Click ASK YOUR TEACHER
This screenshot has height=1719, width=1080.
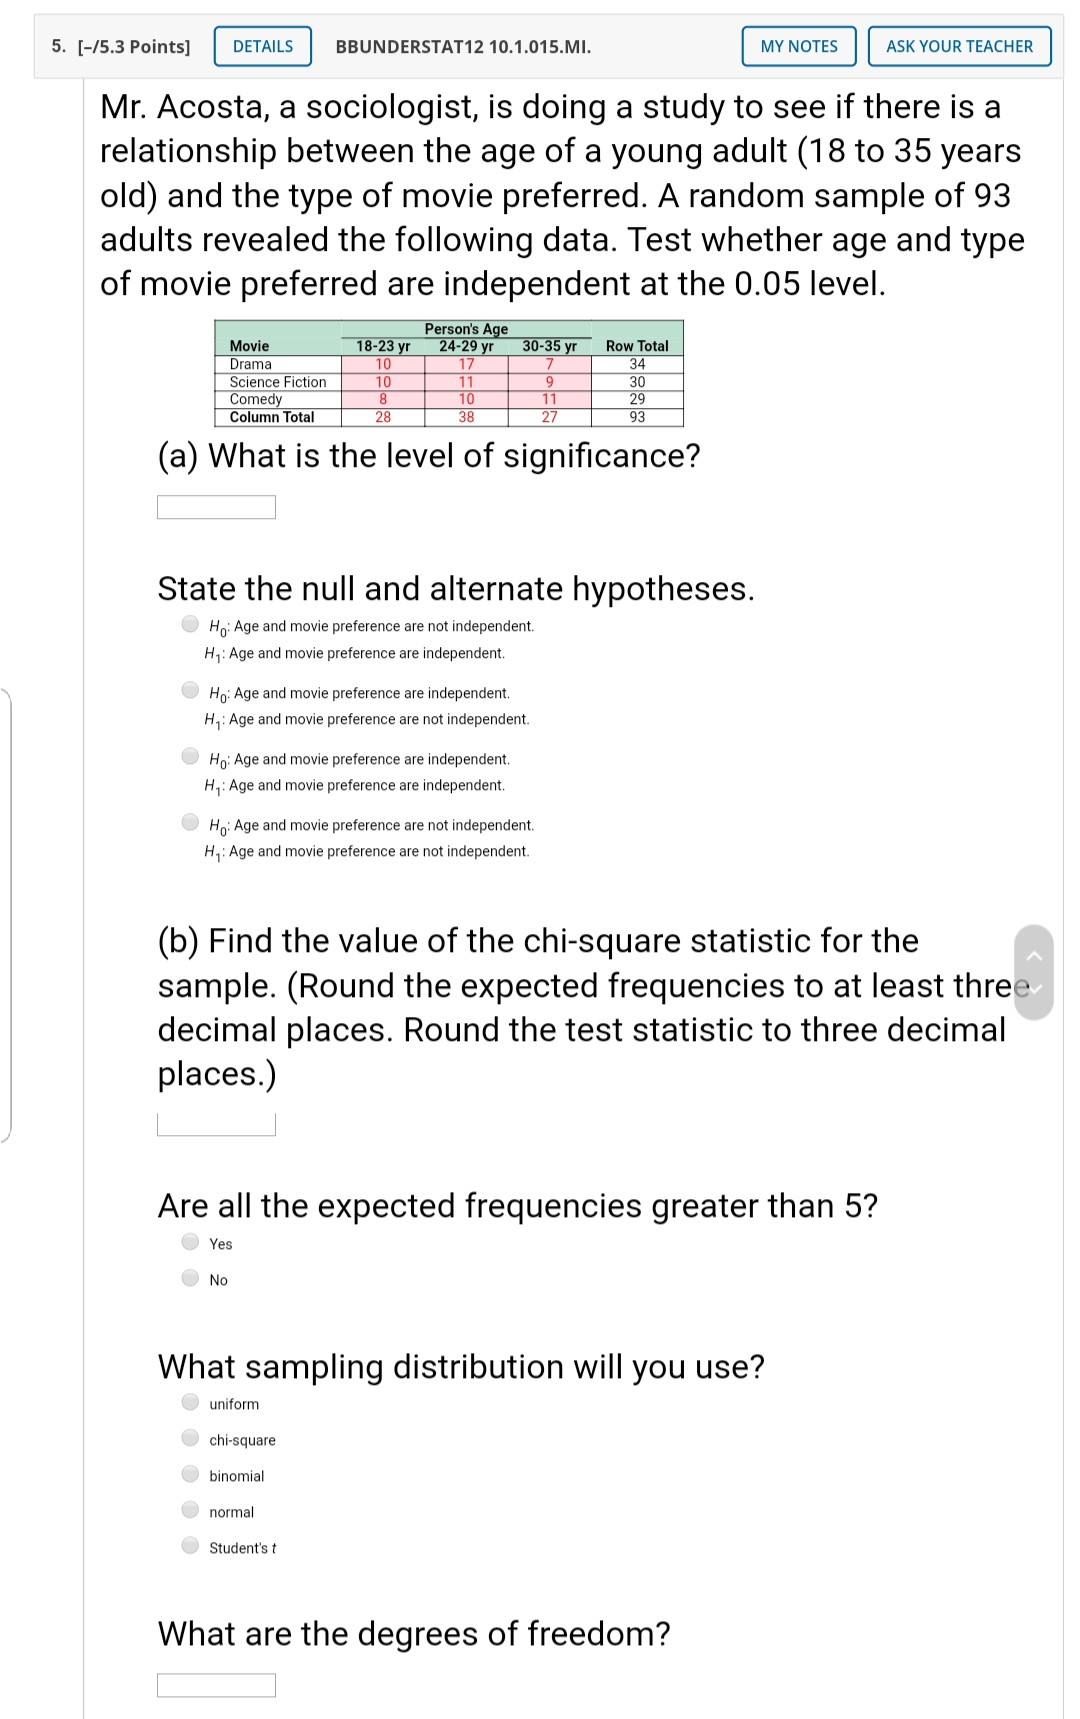pyautogui.click(x=957, y=46)
